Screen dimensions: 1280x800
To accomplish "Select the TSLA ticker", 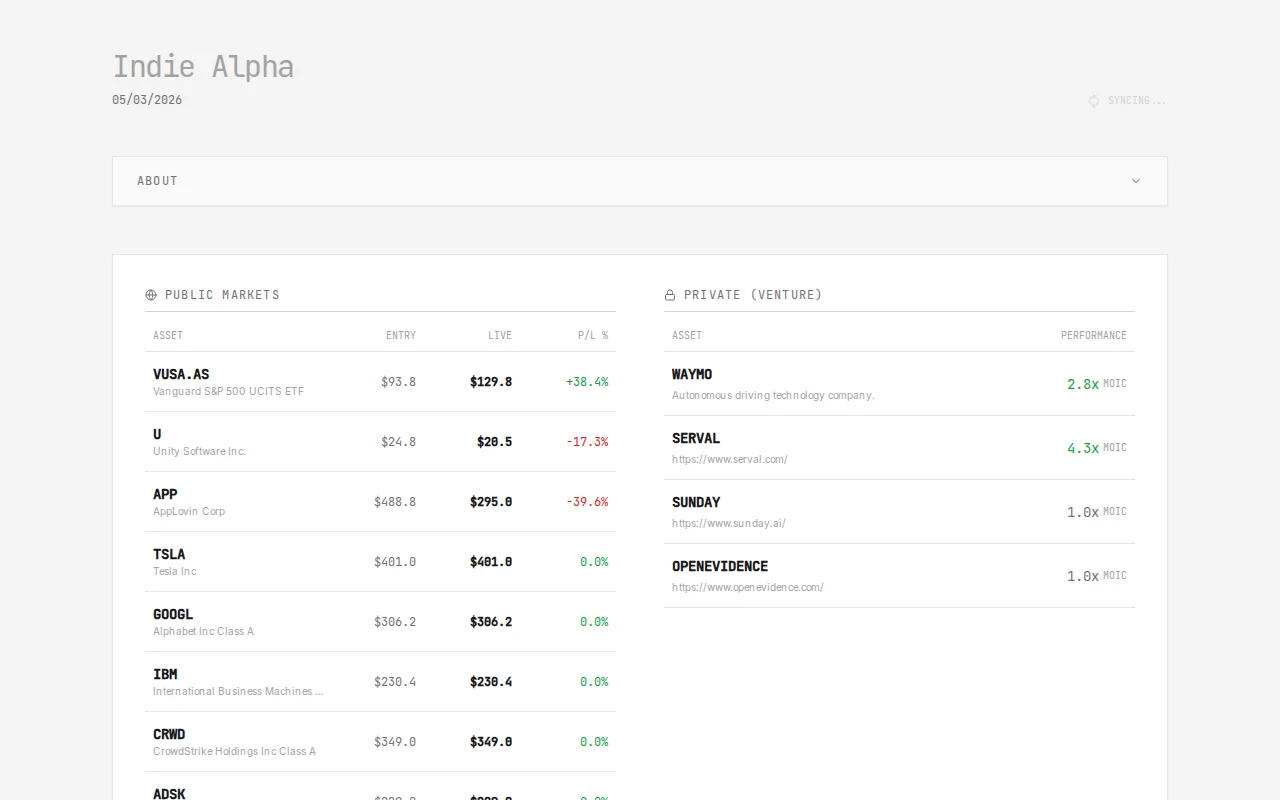I will [169, 554].
